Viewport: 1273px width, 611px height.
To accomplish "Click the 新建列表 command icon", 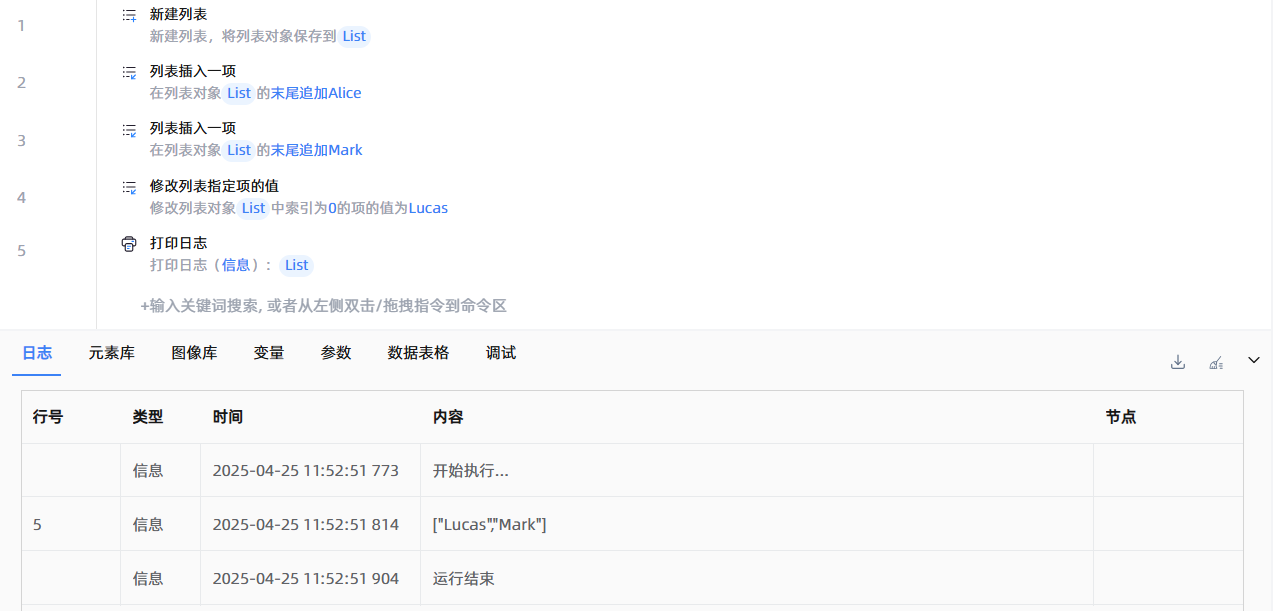I will pos(129,15).
